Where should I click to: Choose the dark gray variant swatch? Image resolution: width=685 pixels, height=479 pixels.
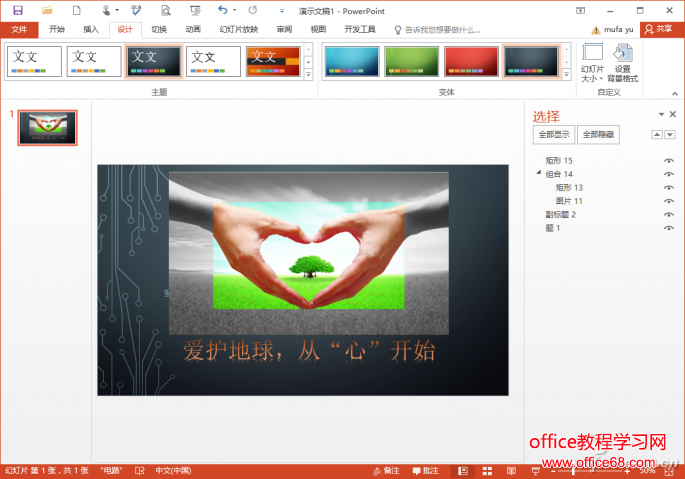pyautogui.click(x=531, y=62)
